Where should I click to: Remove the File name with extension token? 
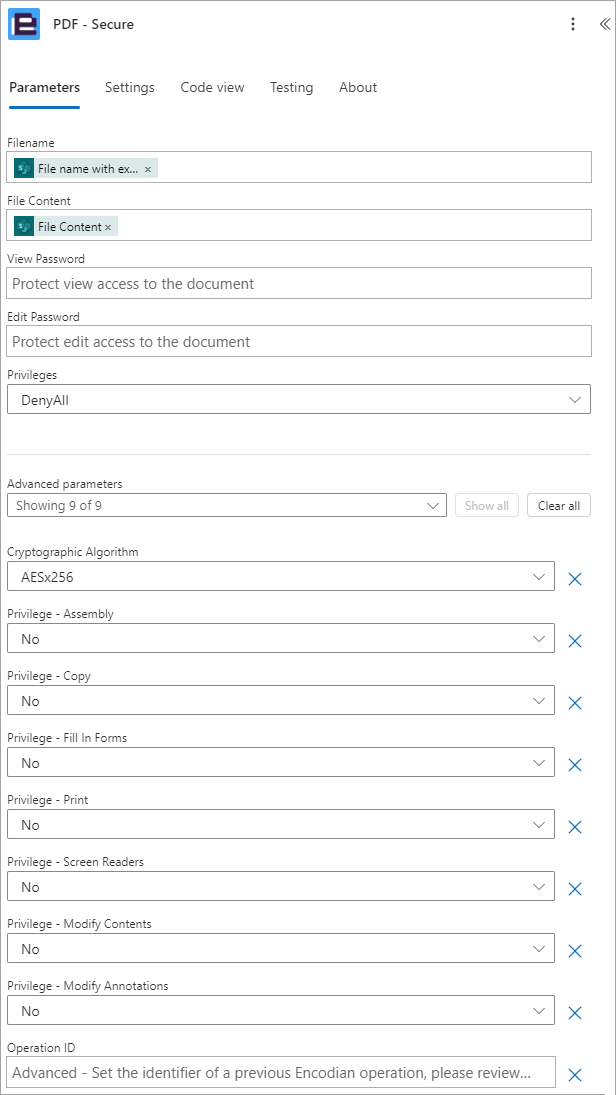pyautogui.click(x=147, y=170)
